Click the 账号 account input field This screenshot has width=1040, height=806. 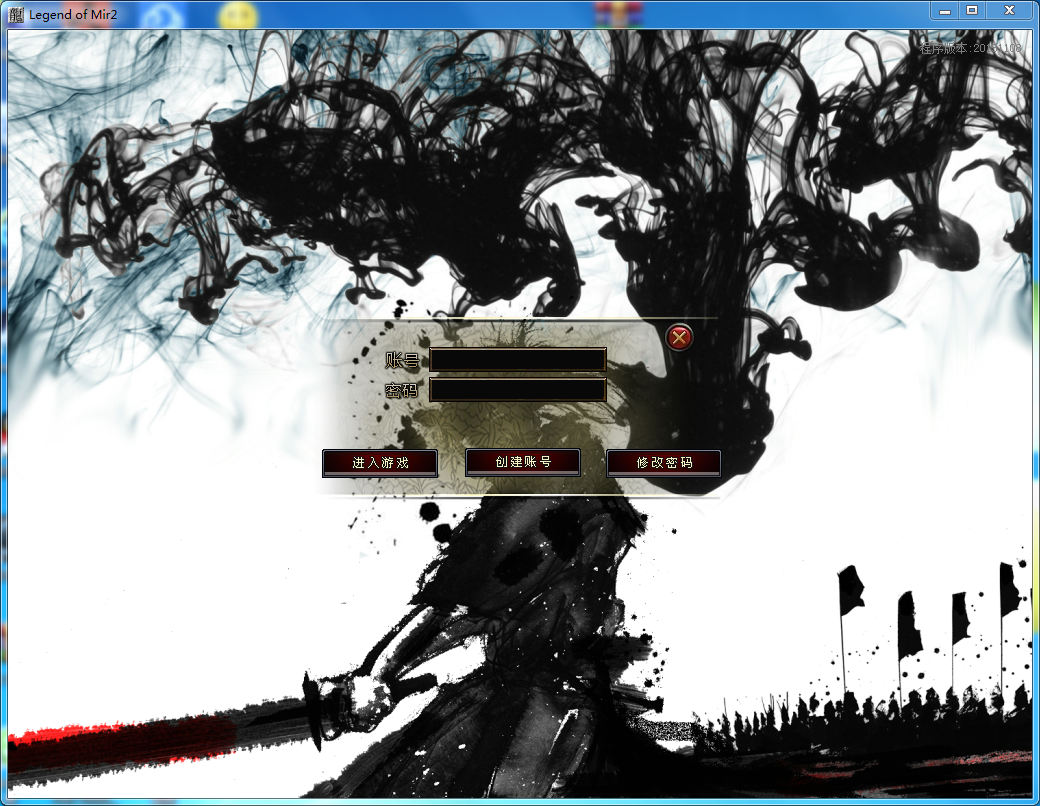(x=518, y=360)
